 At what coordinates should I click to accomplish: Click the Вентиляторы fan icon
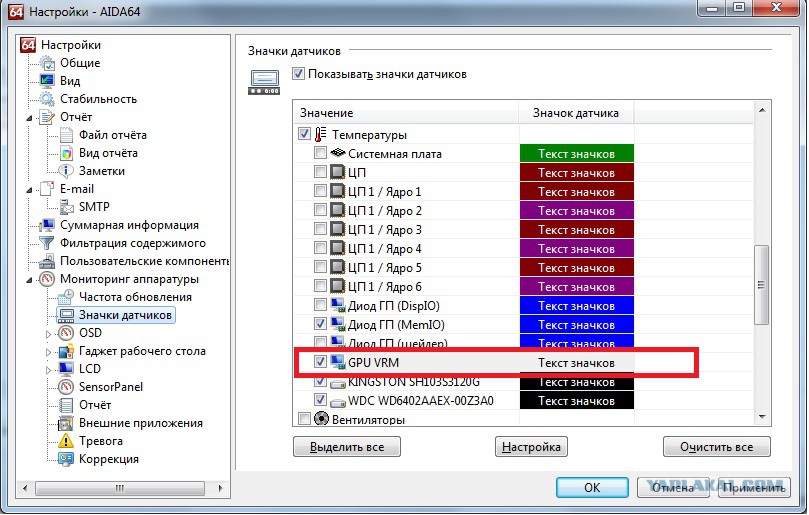(321, 419)
